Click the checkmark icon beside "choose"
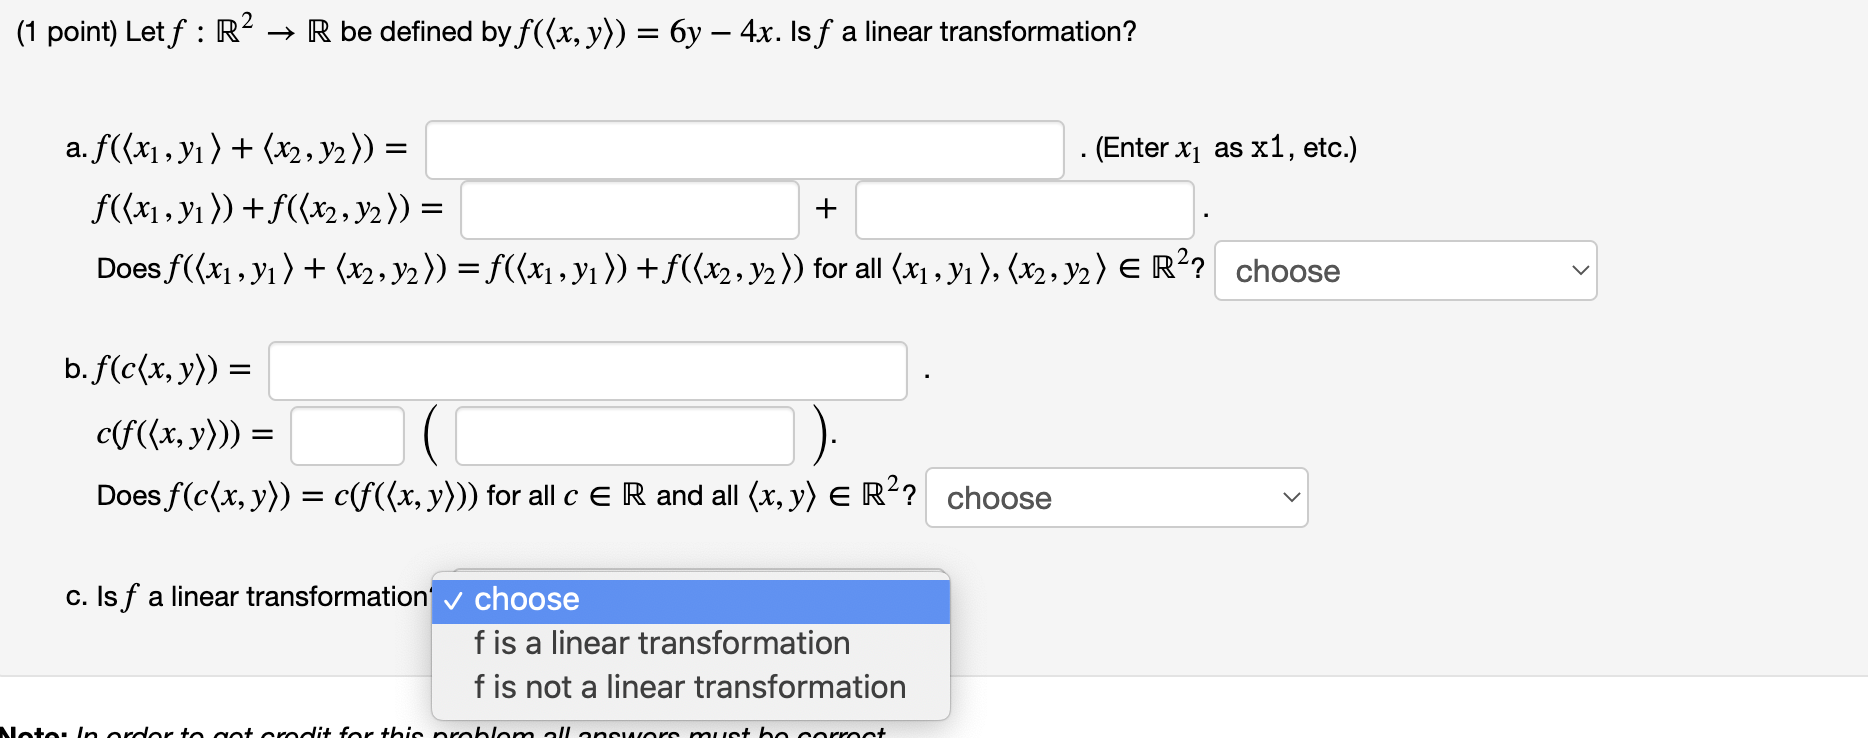Screen dimensions: 1868x738 coord(456,600)
